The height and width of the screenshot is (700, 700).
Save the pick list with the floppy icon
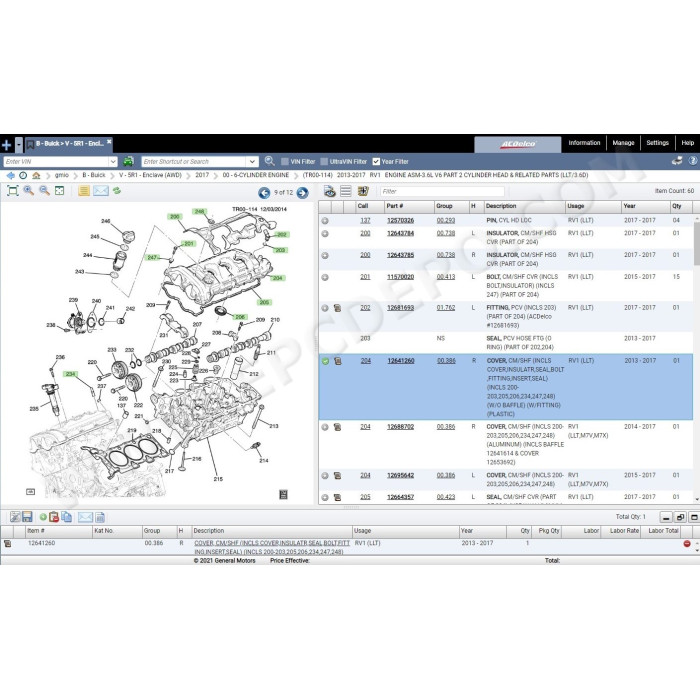coord(27,517)
